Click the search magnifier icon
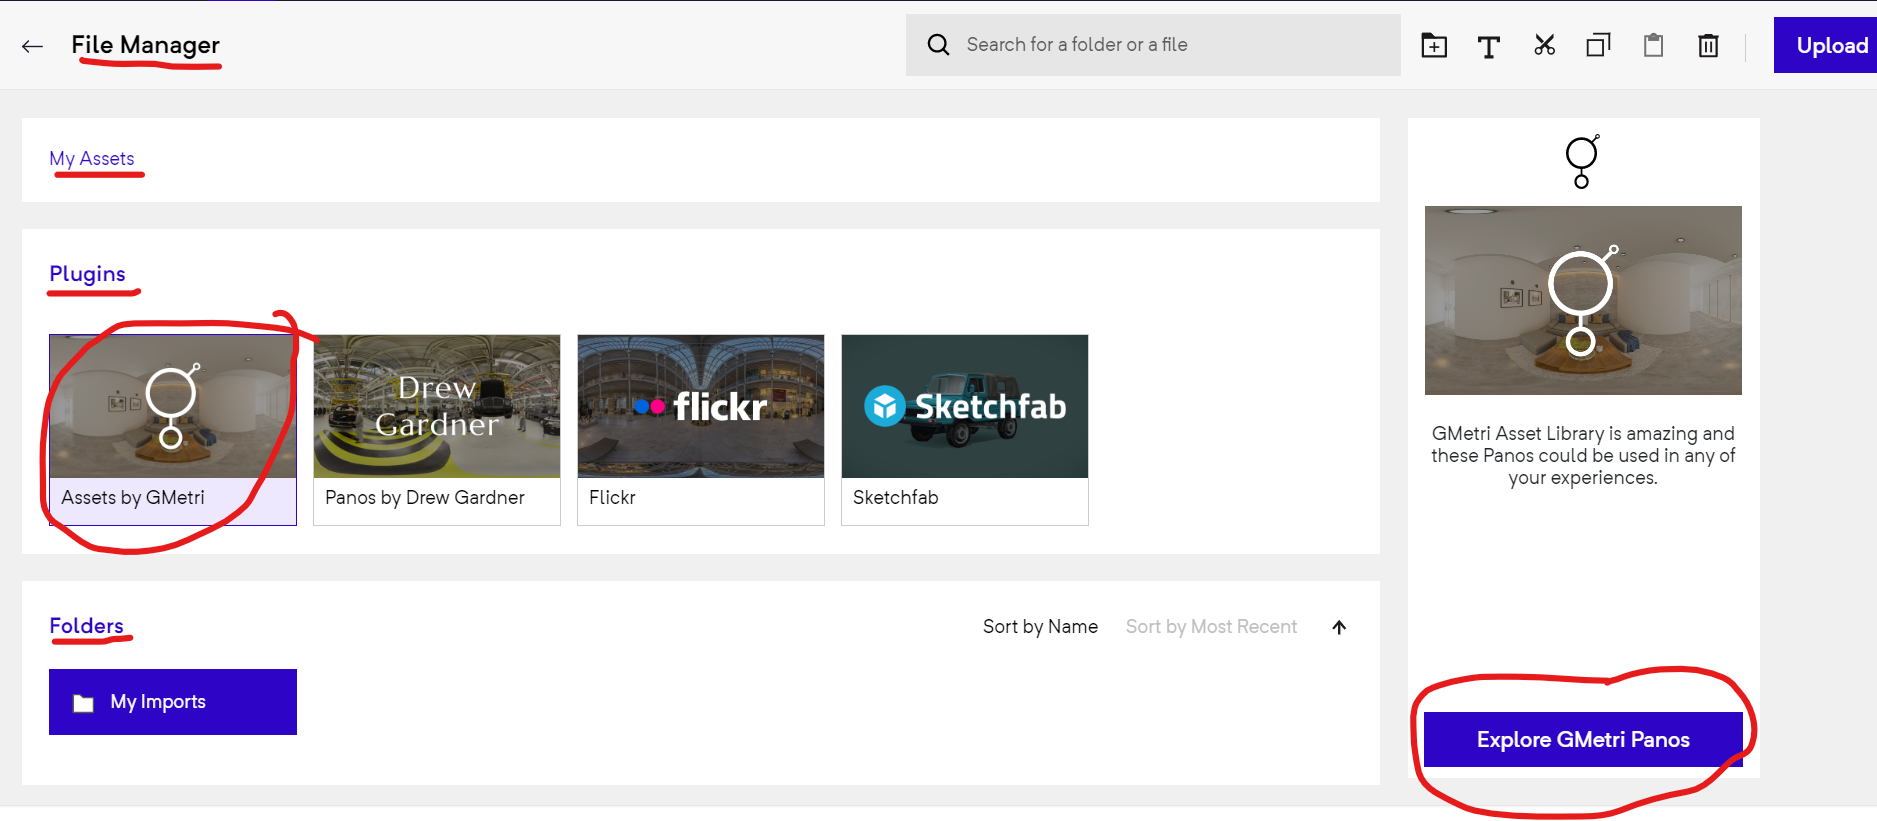Viewport: 1877px width, 821px height. (x=938, y=45)
